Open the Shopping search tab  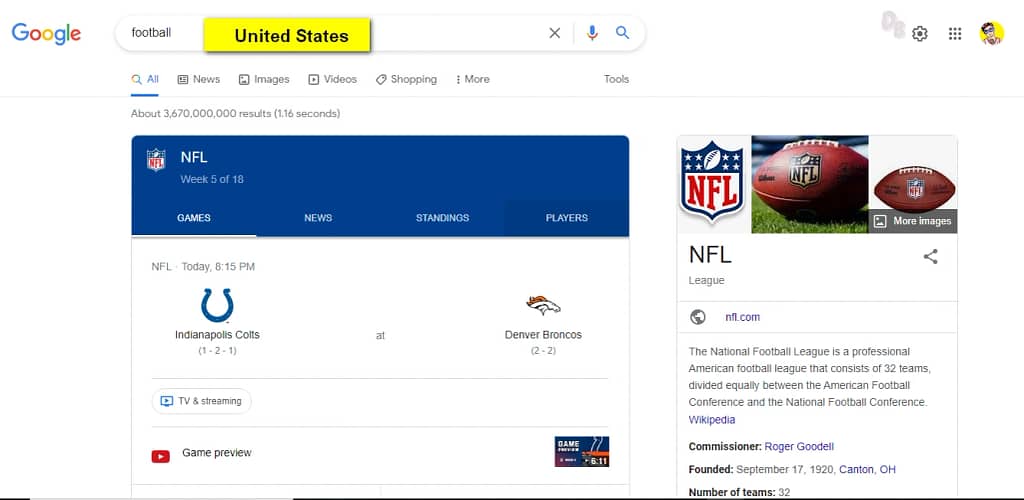pos(406,79)
